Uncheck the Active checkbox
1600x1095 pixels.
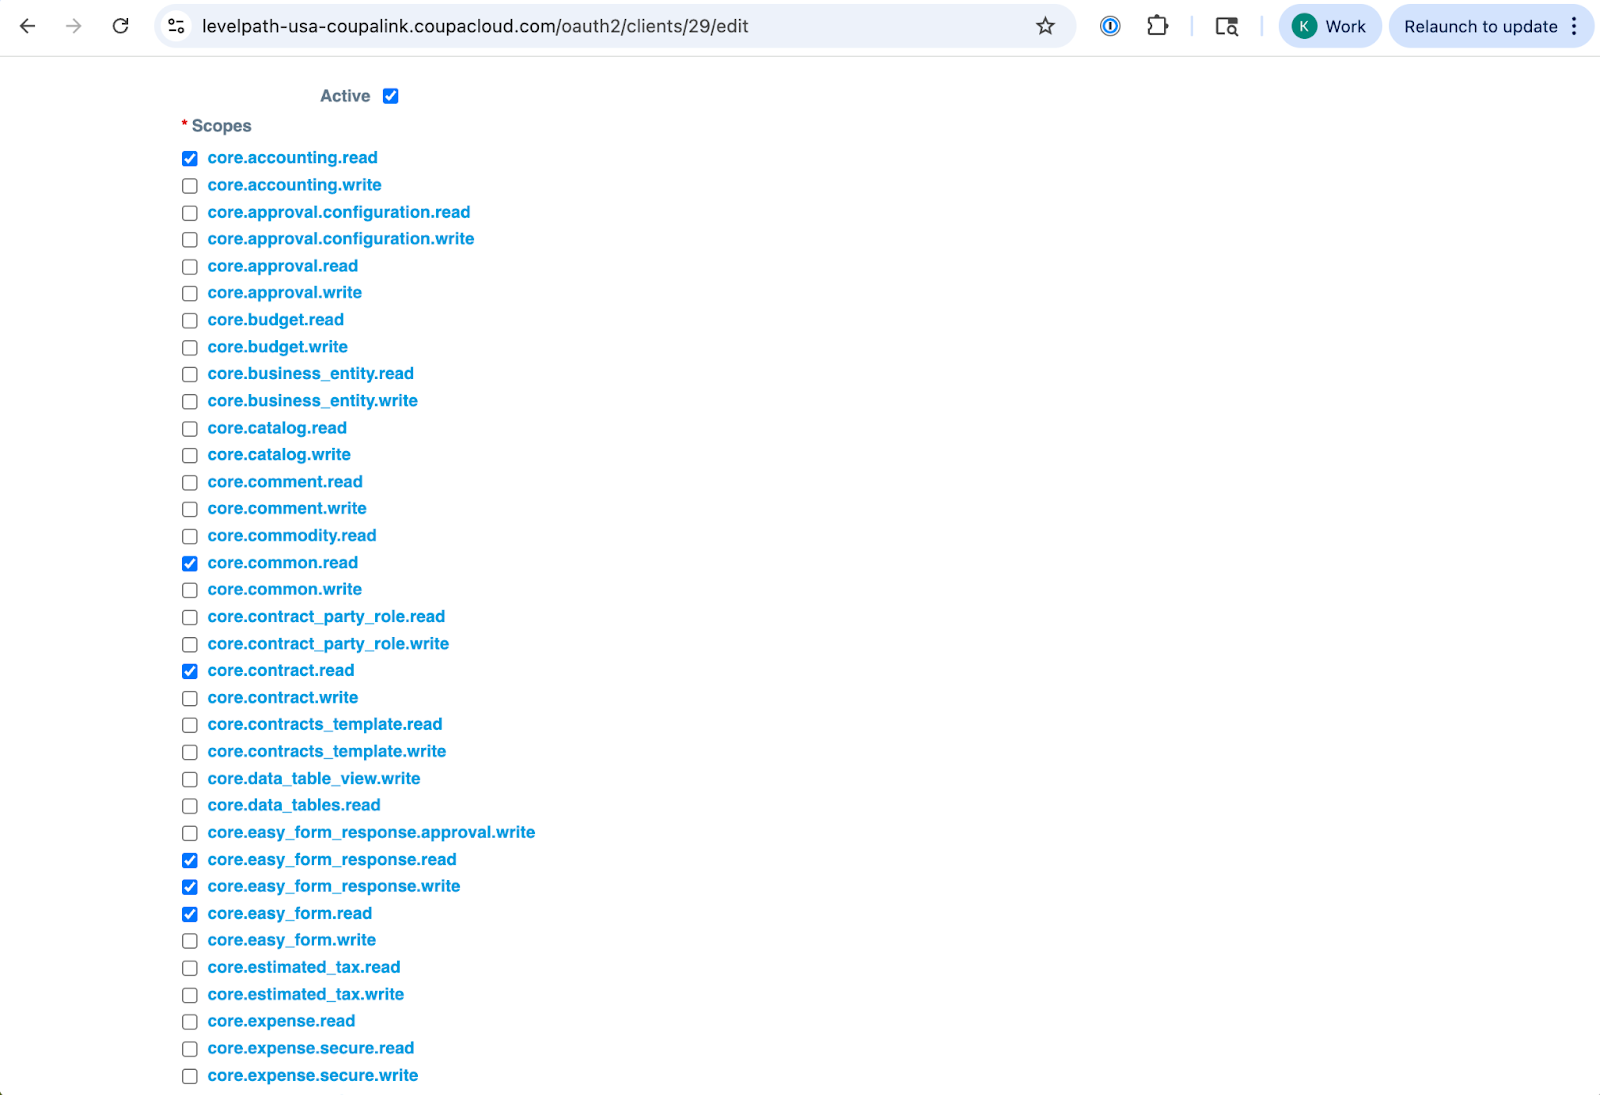tap(391, 96)
